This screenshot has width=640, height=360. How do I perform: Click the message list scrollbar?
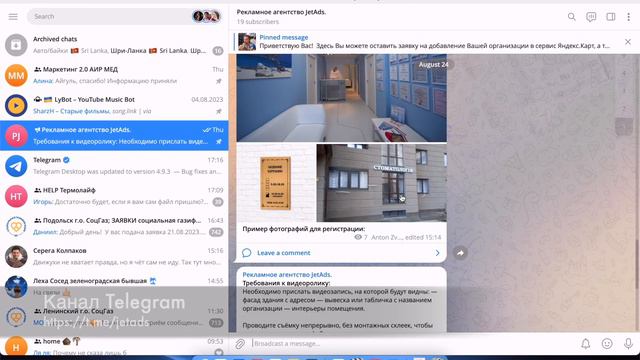coord(638,265)
